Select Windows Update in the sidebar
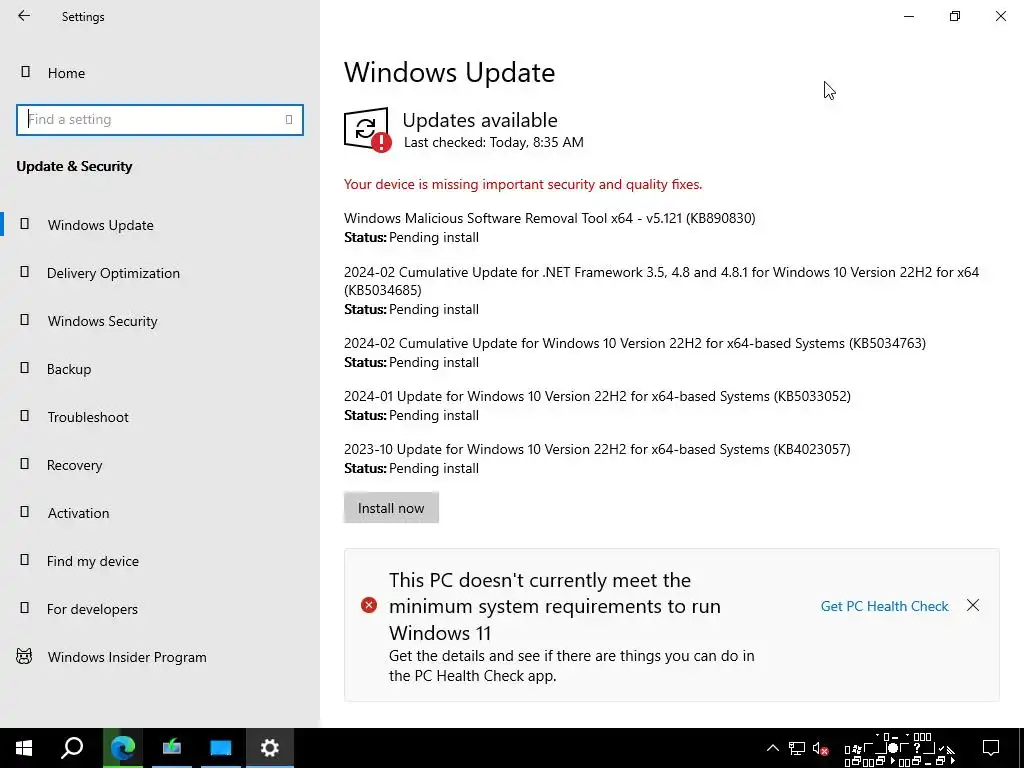 [101, 225]
